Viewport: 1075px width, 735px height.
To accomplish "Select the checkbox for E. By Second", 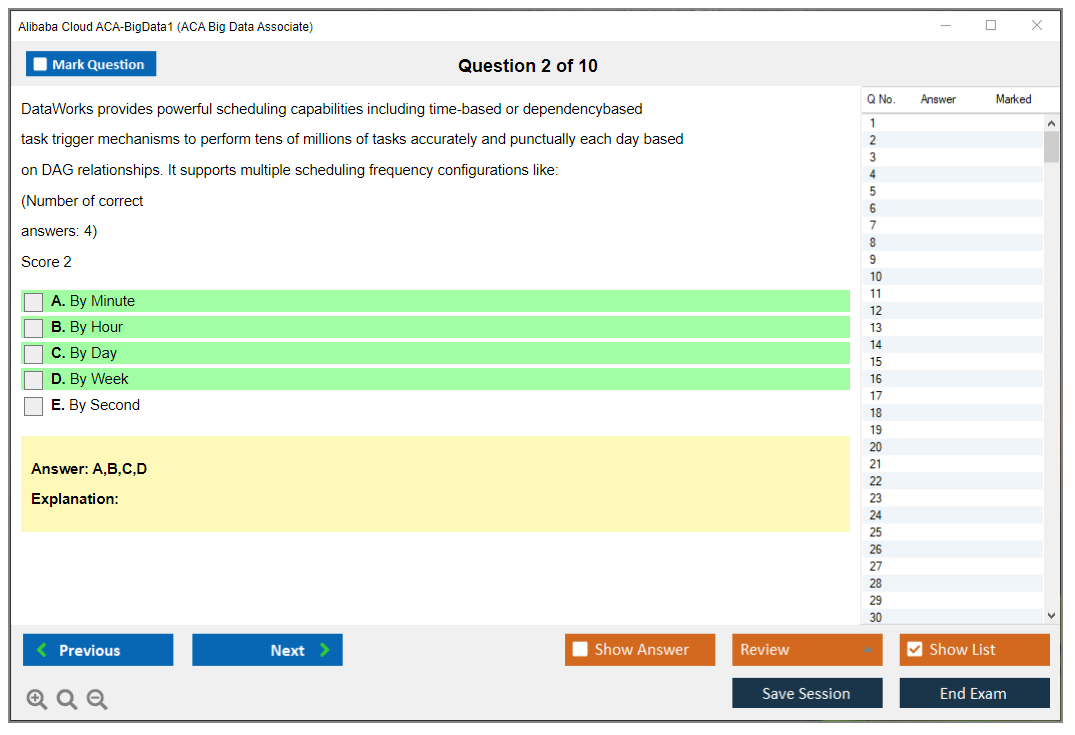I will [34, 406].
